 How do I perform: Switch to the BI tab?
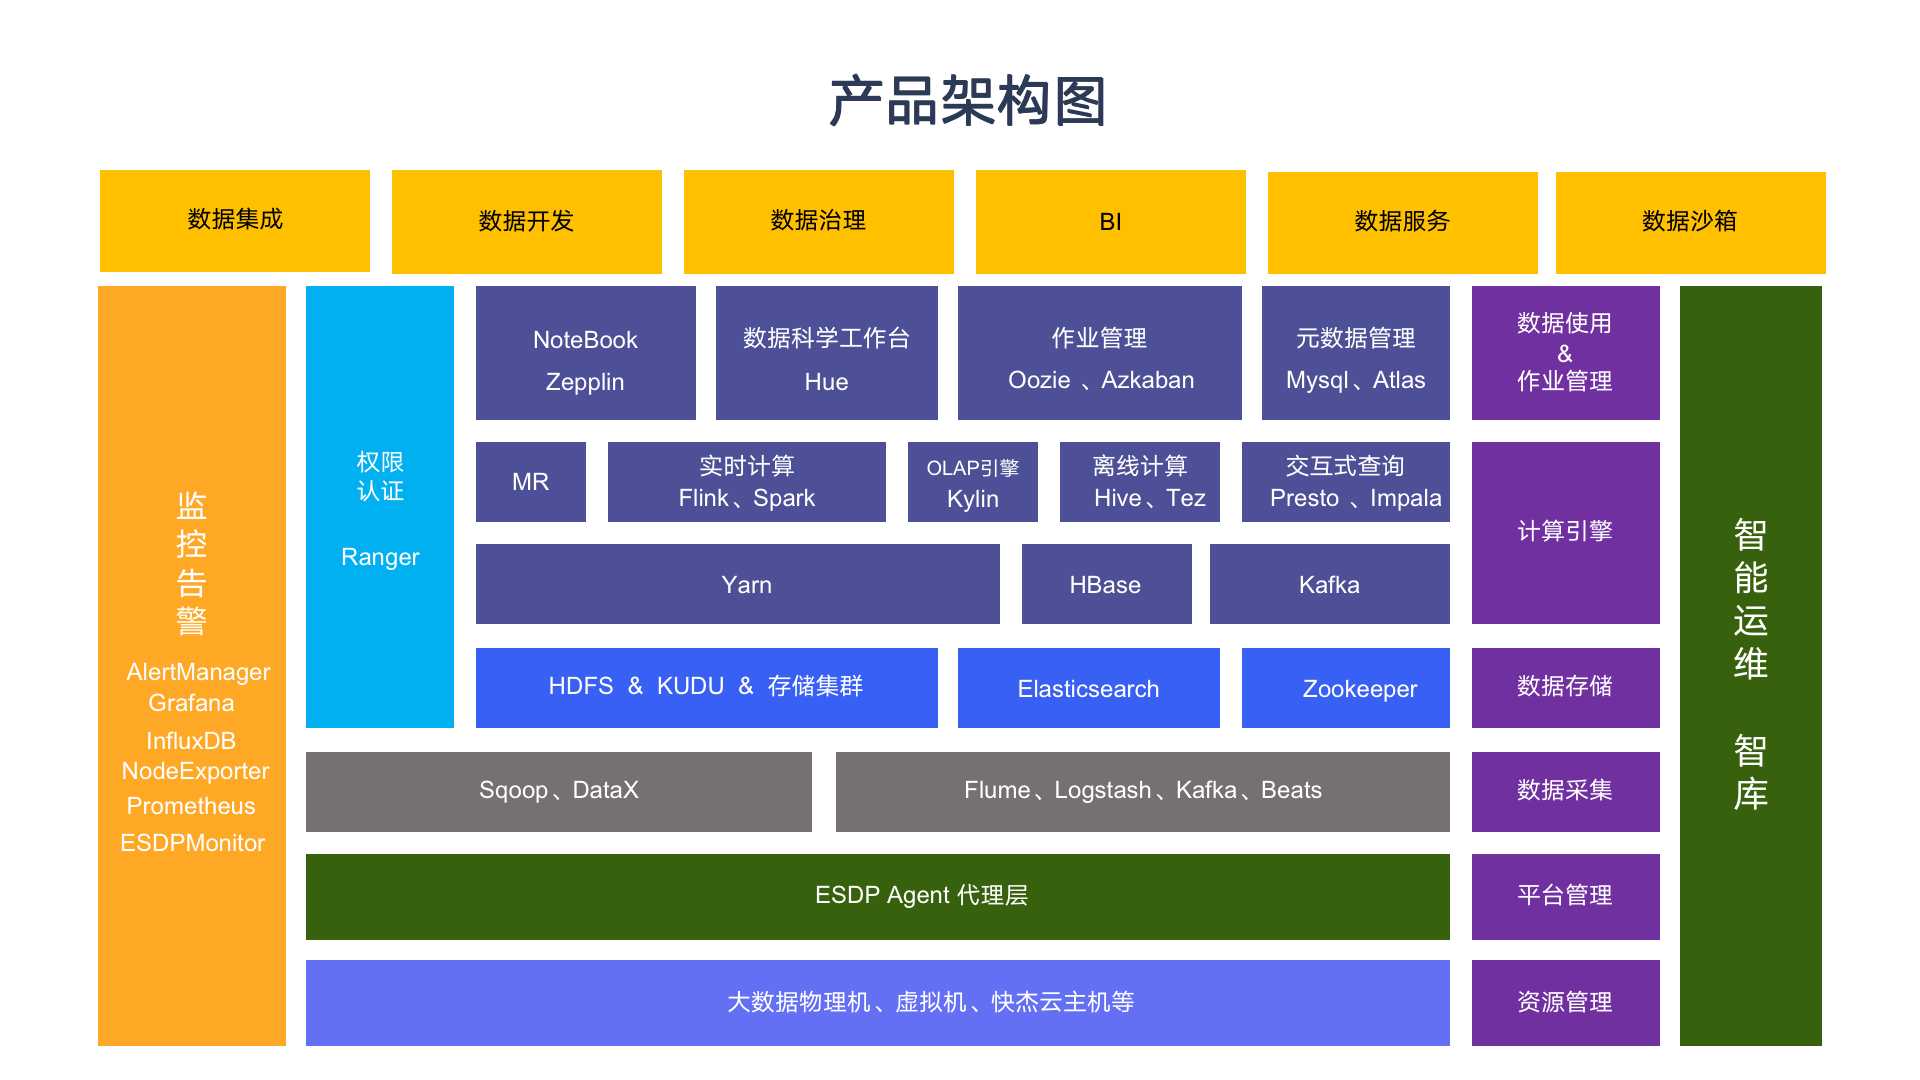[x=1110, y=221]
